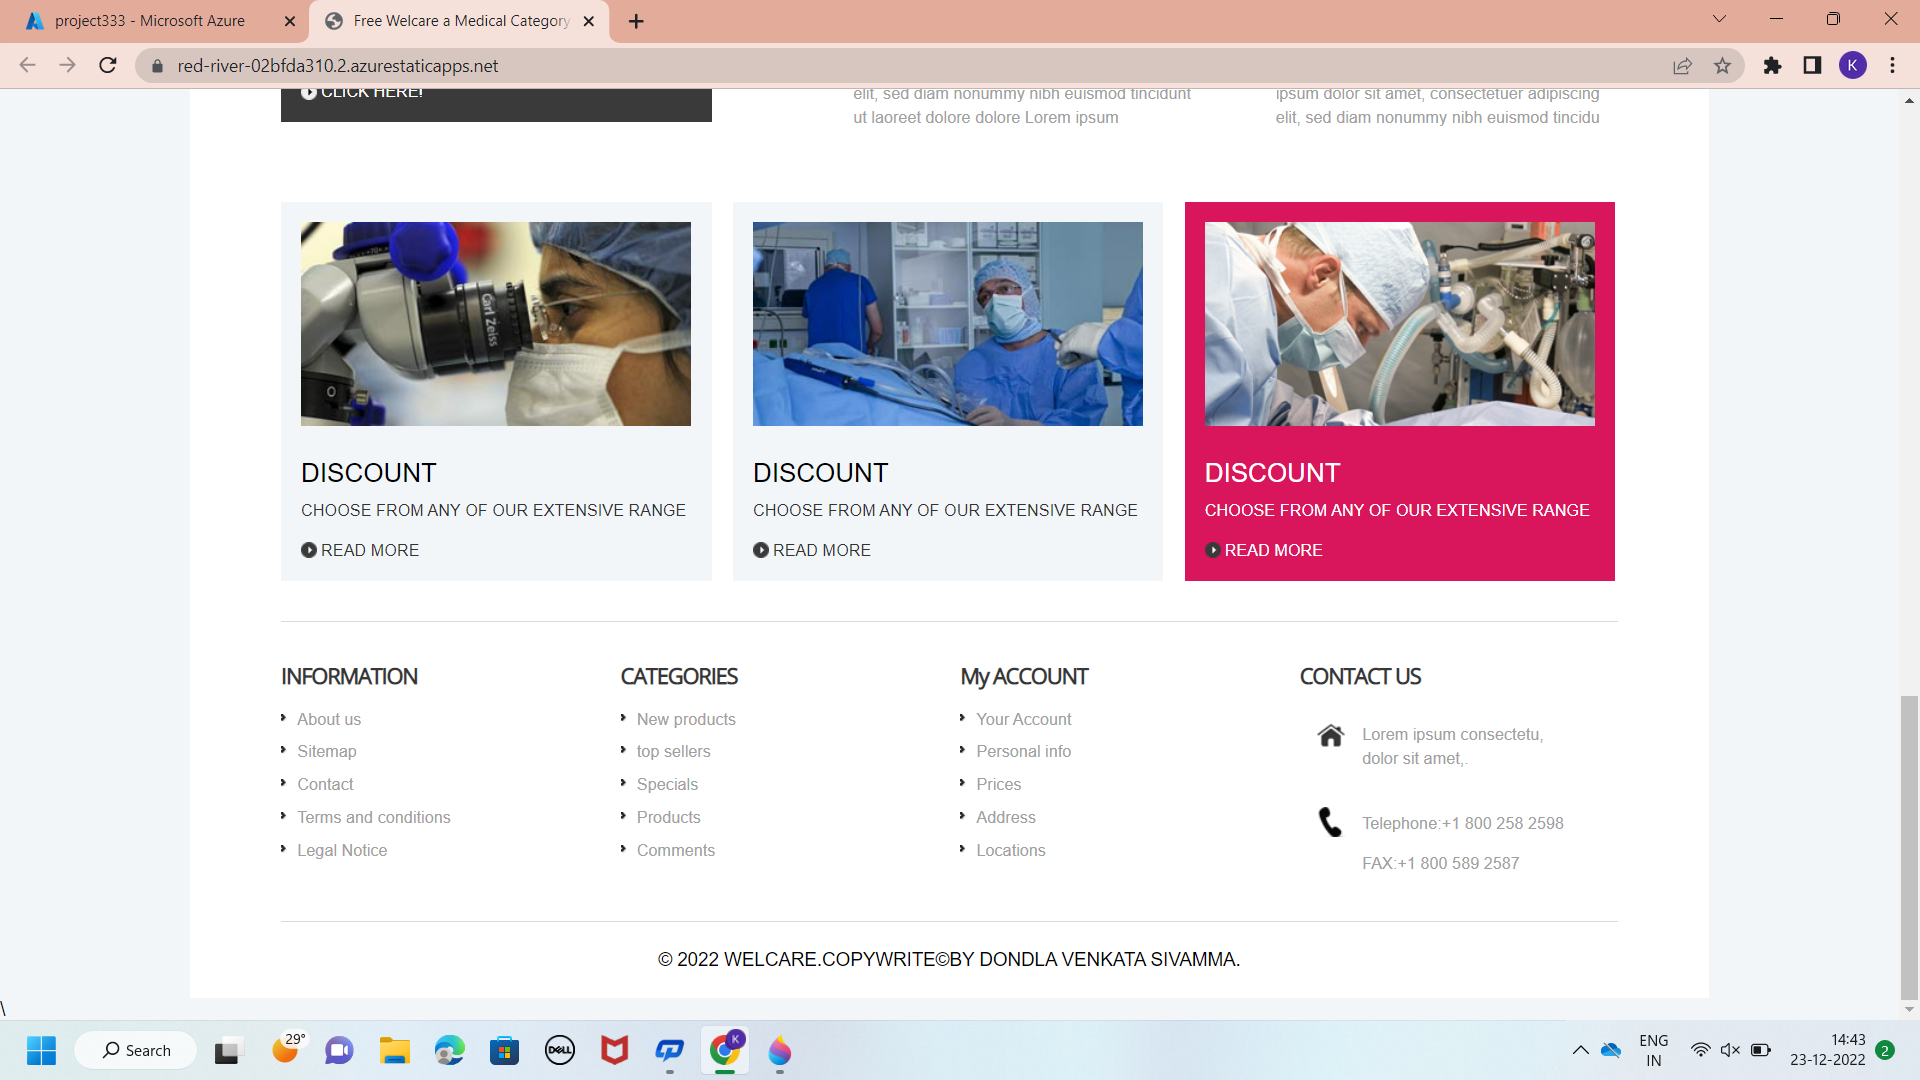Share this page icon in address bar
Screen dimensions: 1920x1080
(x=1682, y=66)
